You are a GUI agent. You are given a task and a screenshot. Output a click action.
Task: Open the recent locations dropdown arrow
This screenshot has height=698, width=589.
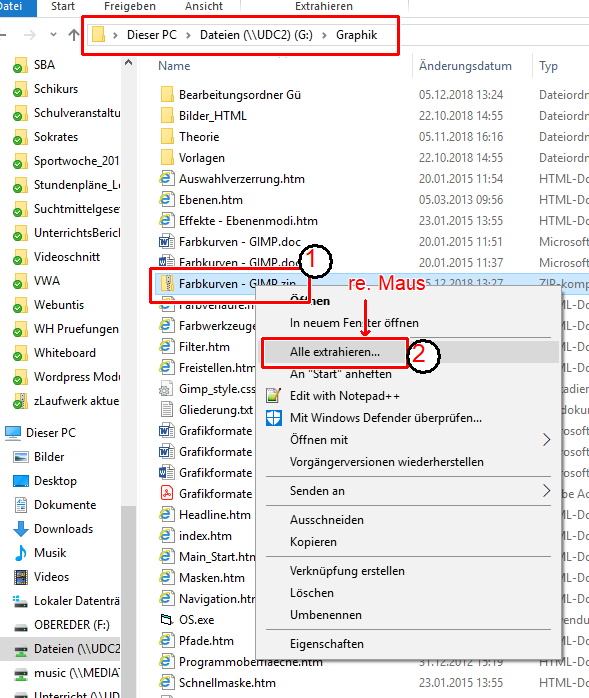(53, 34)
